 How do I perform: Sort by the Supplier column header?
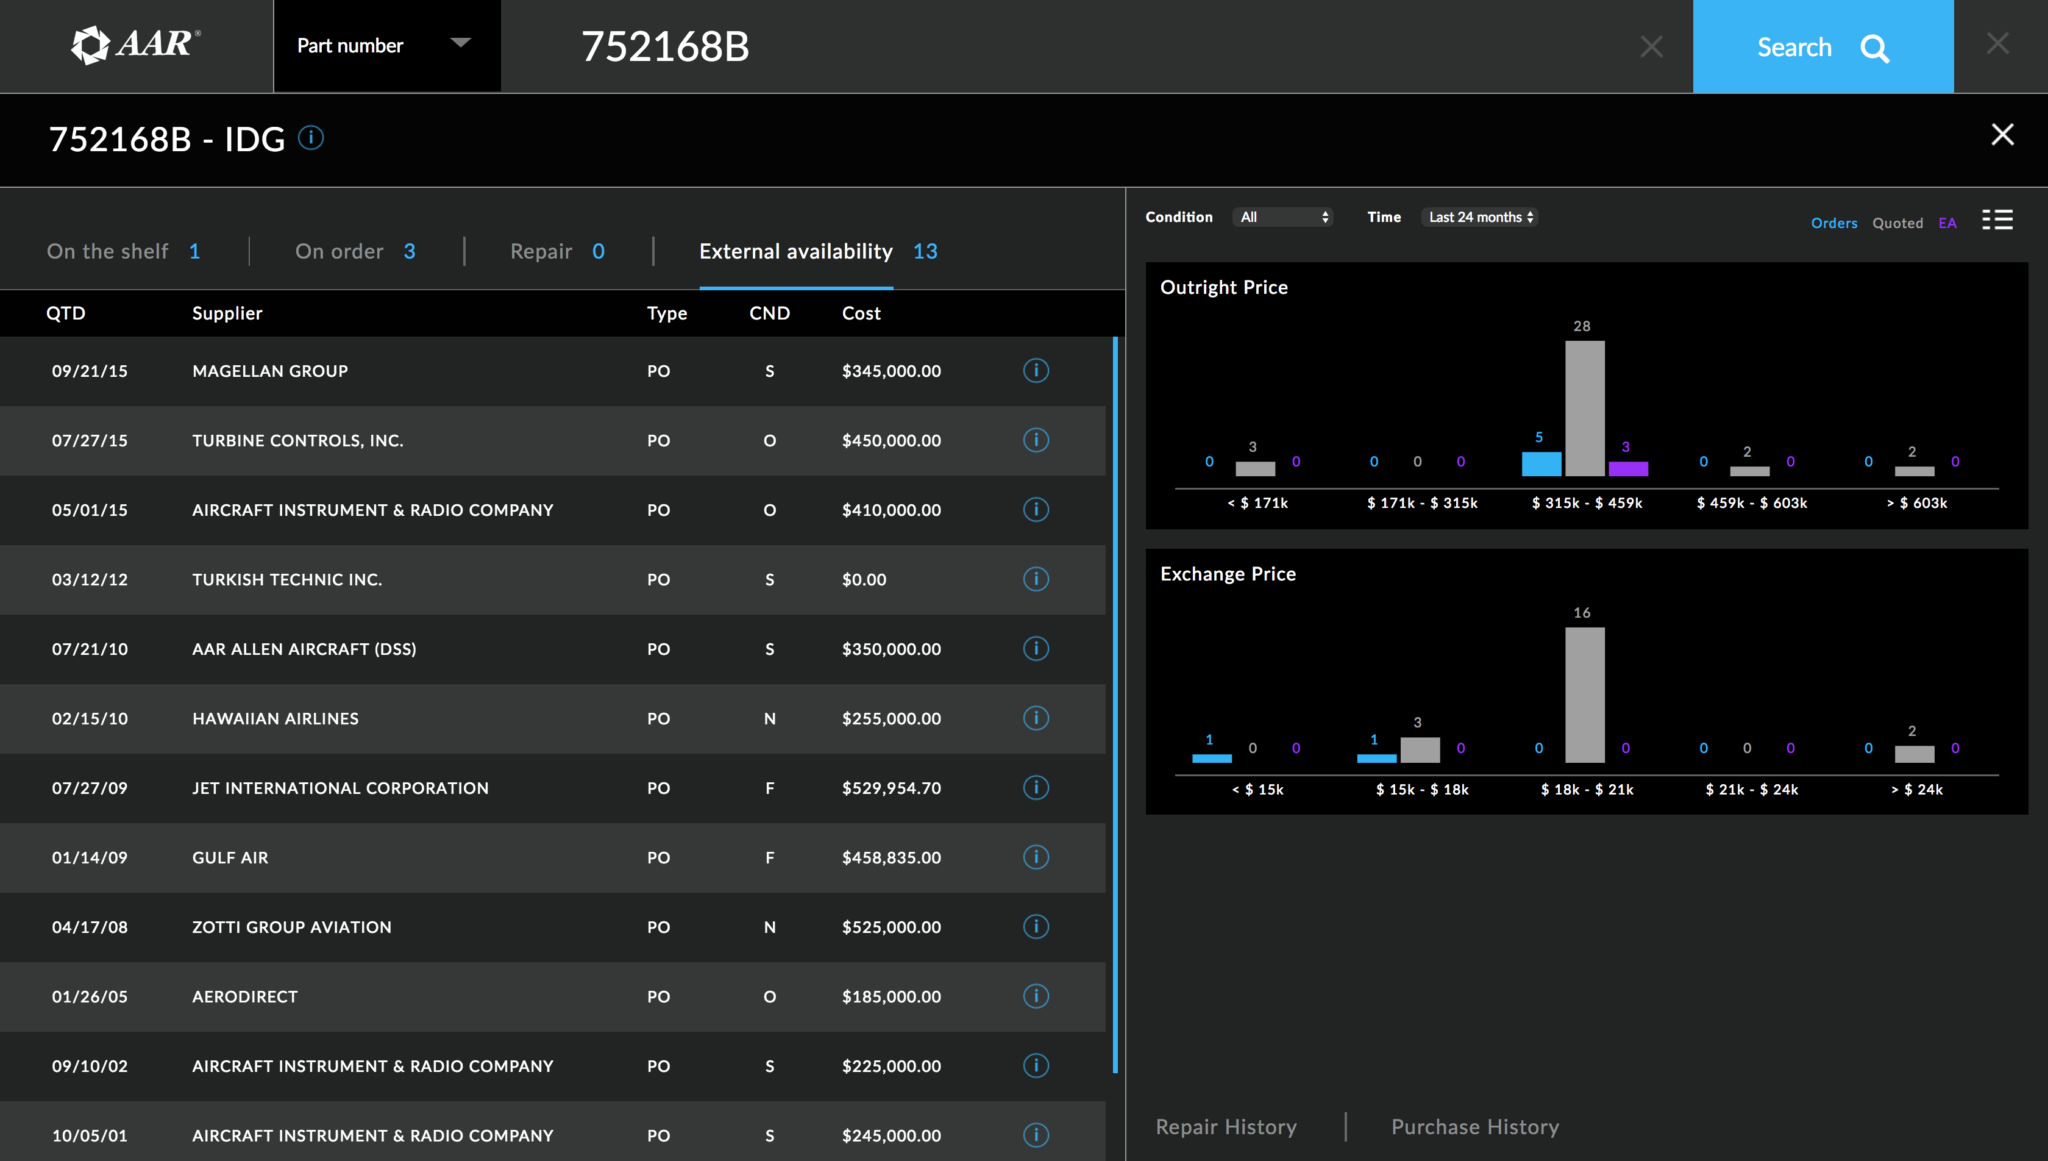(227, 313)
